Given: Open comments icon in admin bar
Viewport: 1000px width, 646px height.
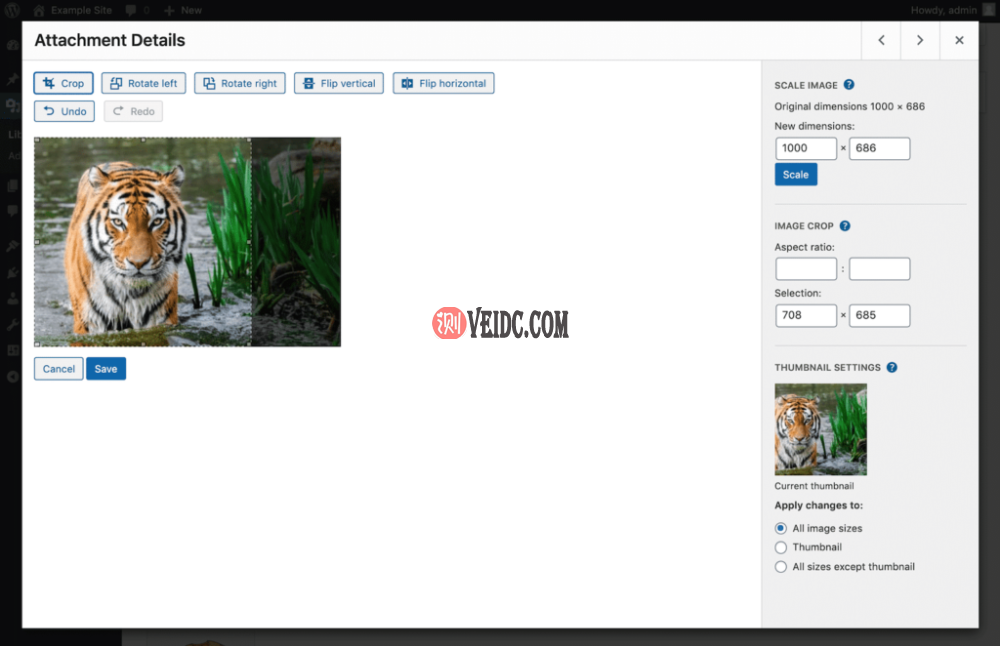Looking at the screenshot, I should point(137,10).
